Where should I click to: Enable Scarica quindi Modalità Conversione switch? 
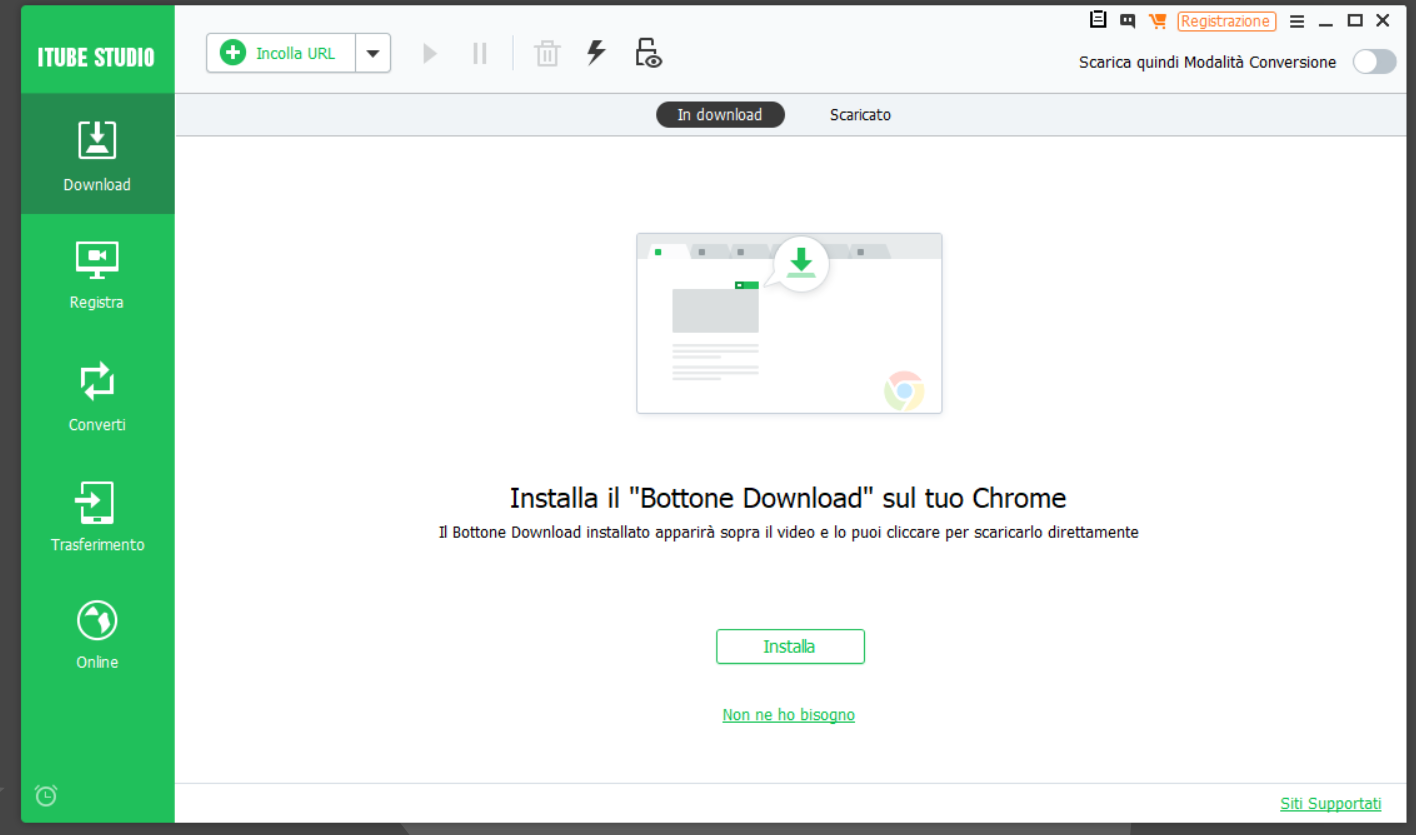click(1374, 62)
